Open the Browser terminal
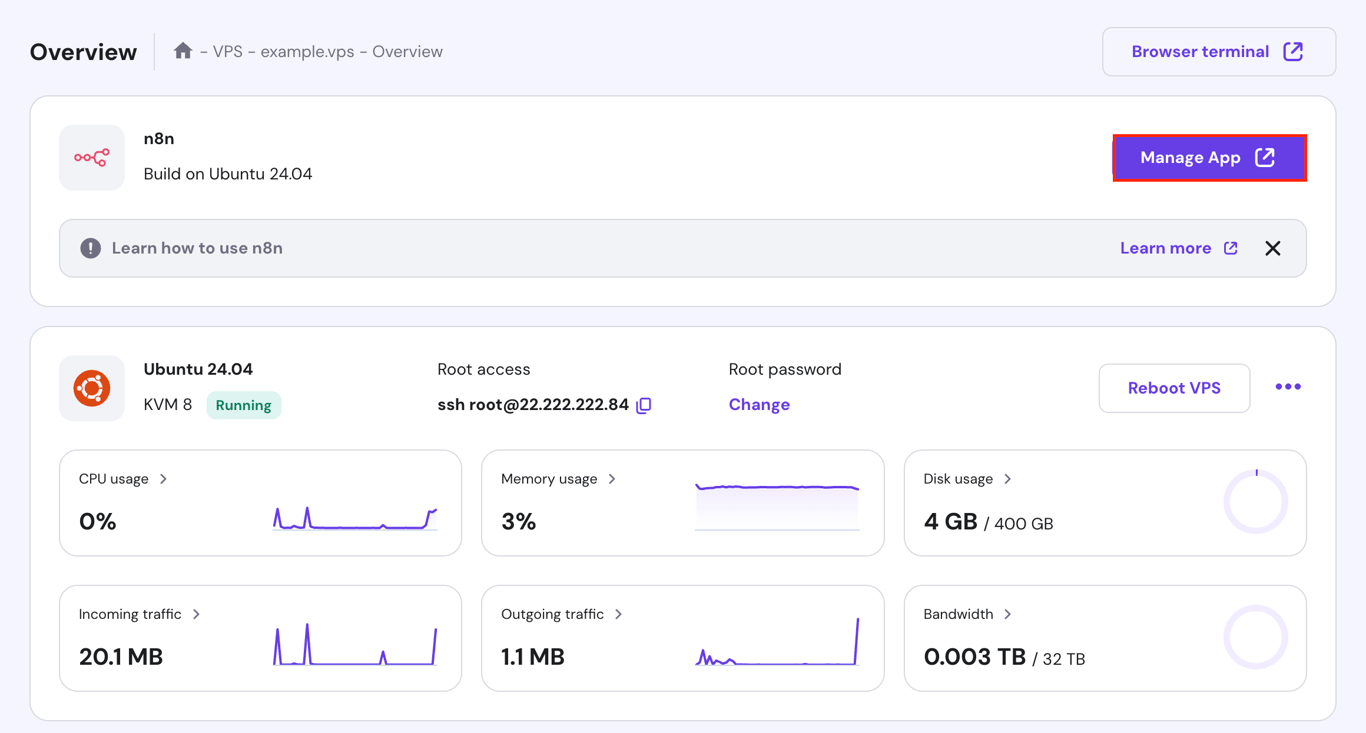This screenshot has width=1366, height=733. point(1199,50)
